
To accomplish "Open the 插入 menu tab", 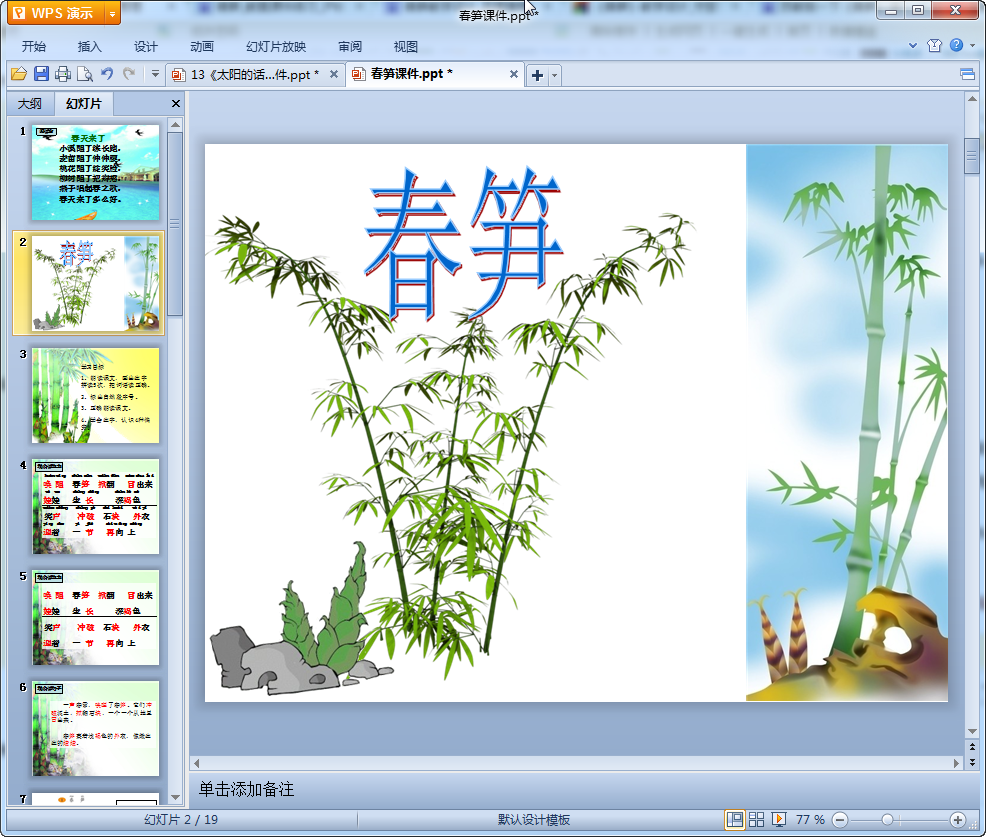I will [x=89, y=47].
